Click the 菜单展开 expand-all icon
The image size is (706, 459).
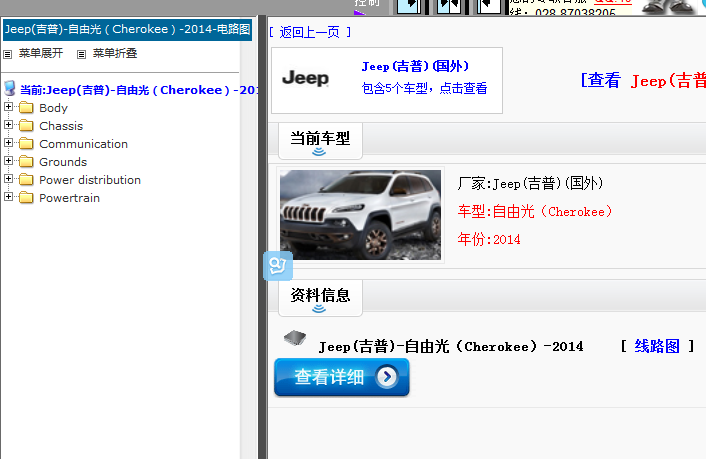(x=8, y=55)
